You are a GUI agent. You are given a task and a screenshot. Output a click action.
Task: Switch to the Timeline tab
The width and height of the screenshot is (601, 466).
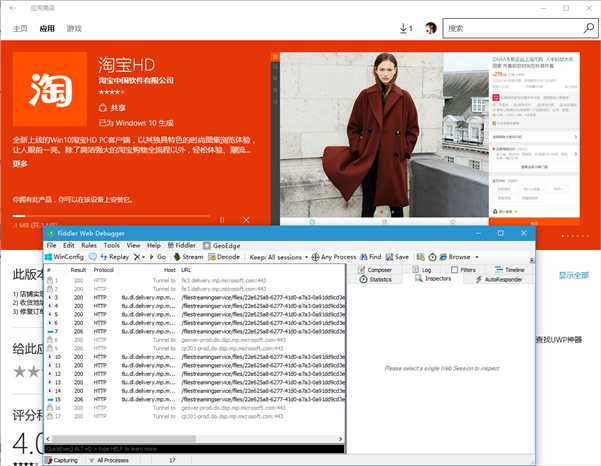tap(509, 270)
